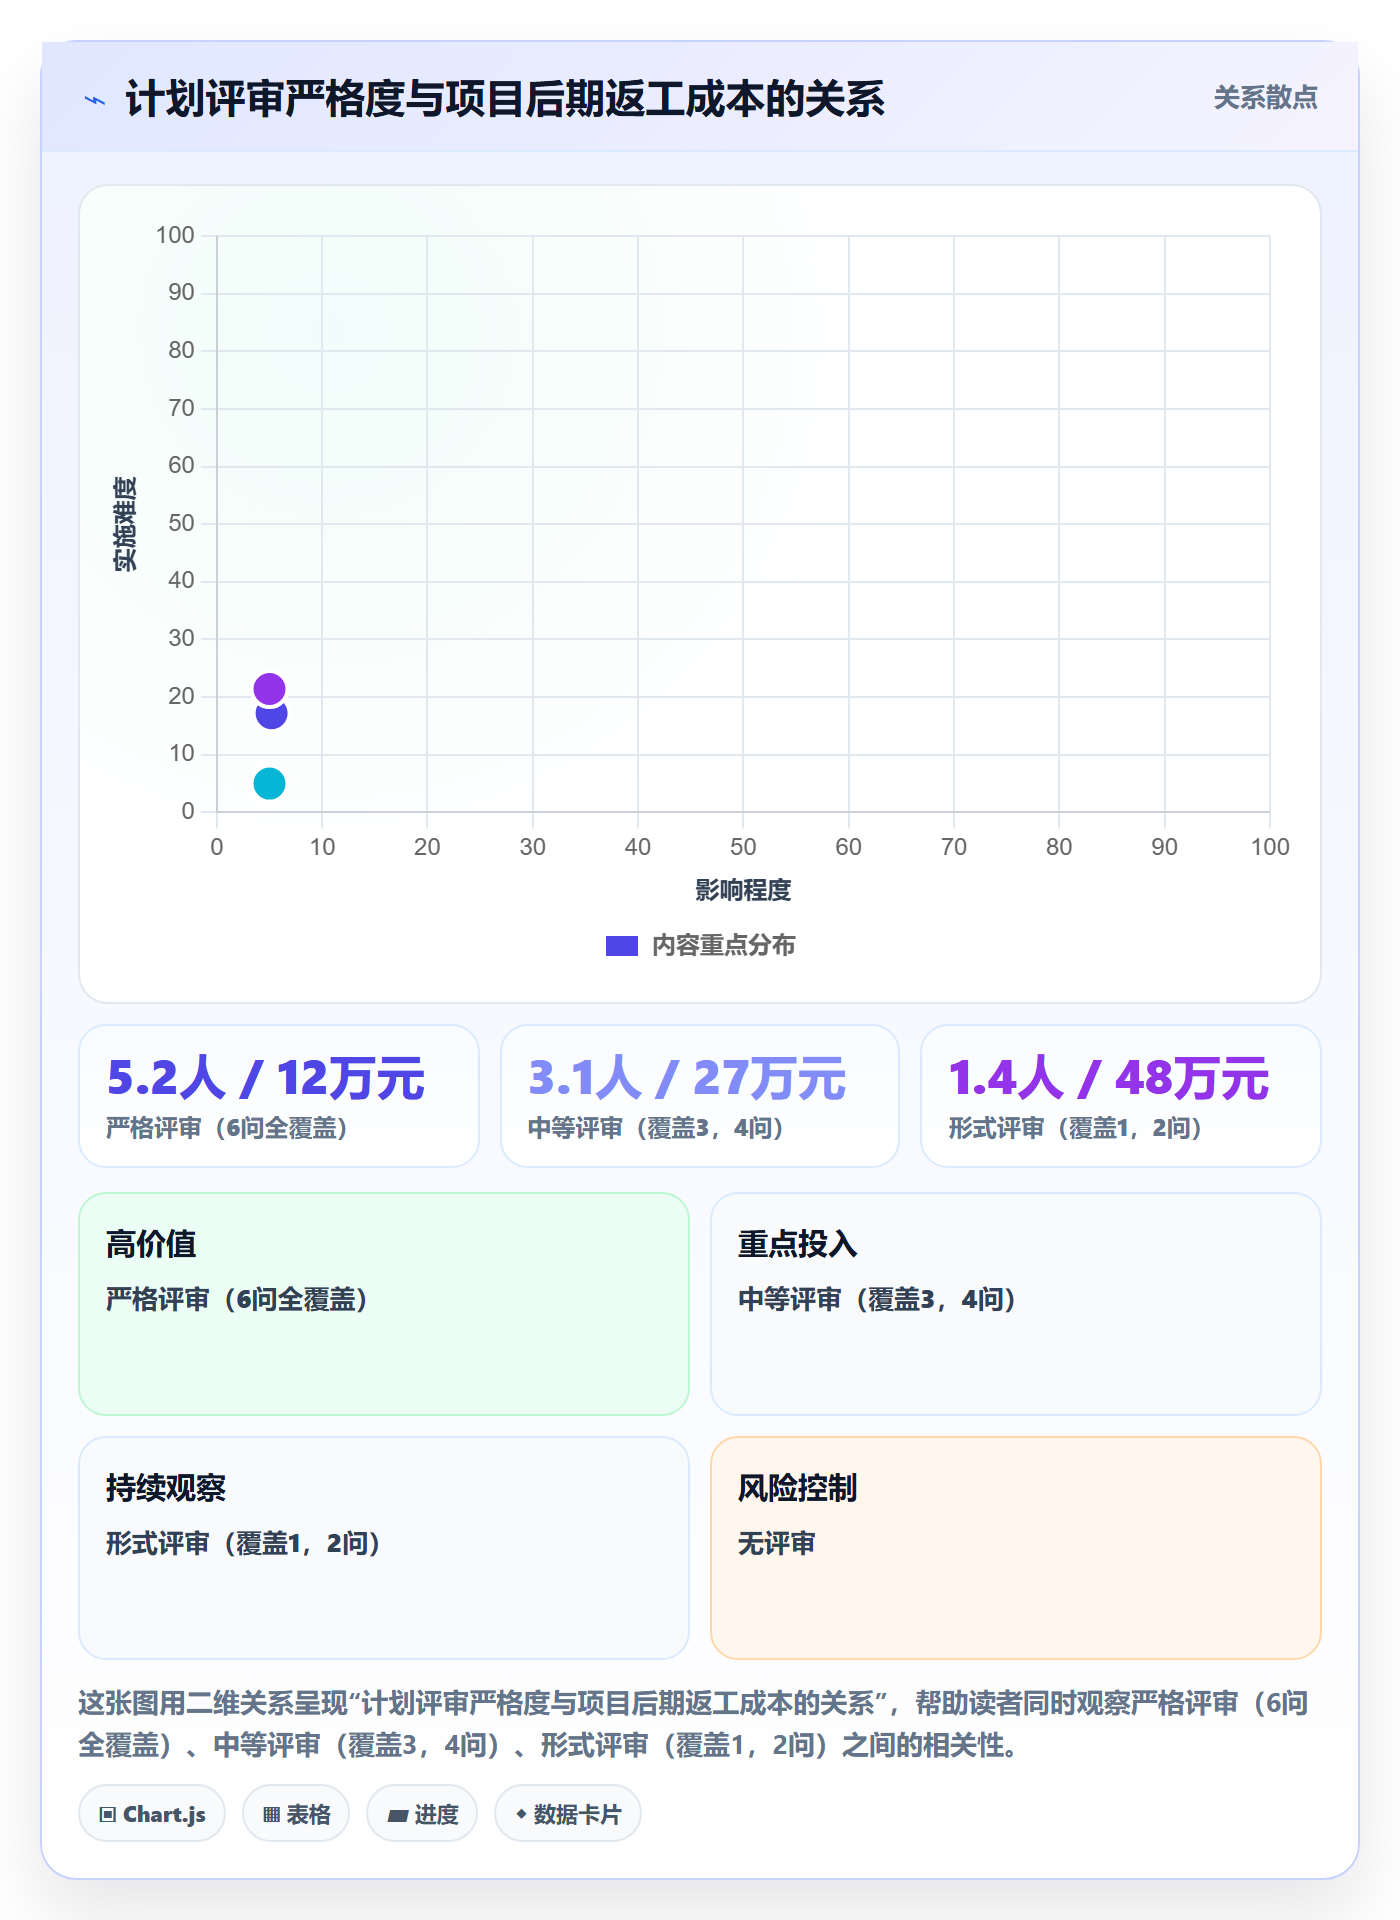Click the purple scatter point near 20
Image resolution: width=1400 pixels, height=1920 pixels.
click(x=269, y=689)
